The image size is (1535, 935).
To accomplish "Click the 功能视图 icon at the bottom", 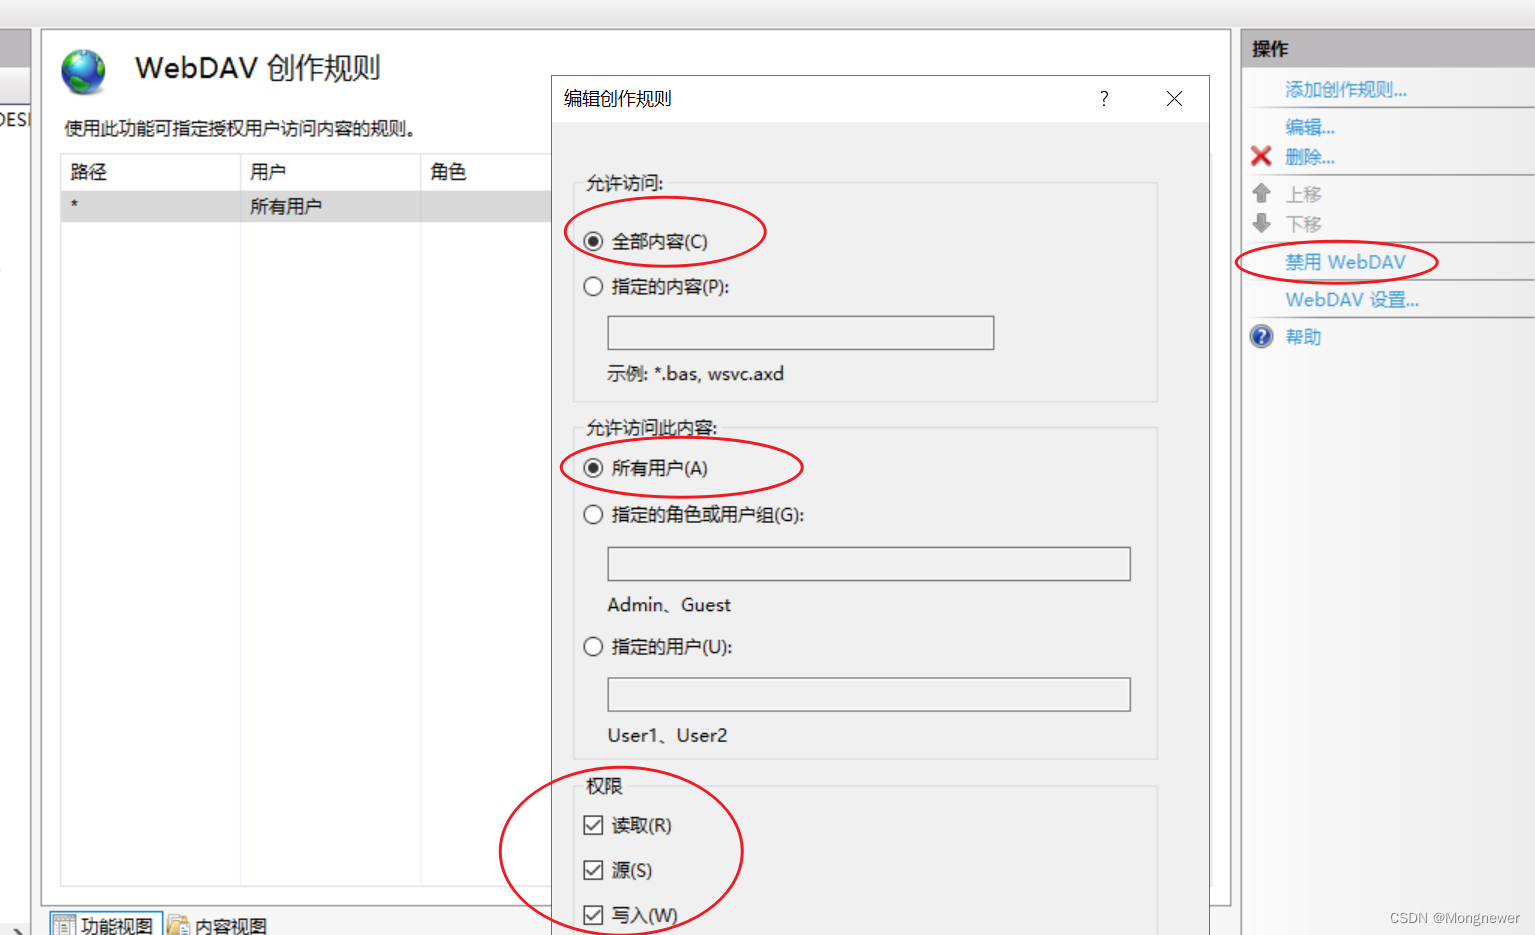I will [65, 923].
